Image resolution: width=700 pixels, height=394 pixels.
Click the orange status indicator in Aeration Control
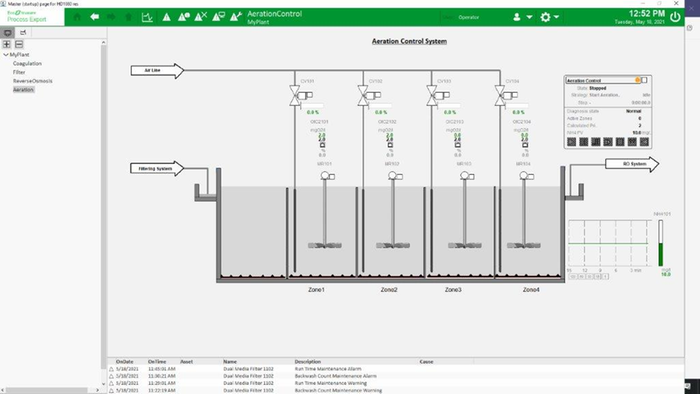638,80
